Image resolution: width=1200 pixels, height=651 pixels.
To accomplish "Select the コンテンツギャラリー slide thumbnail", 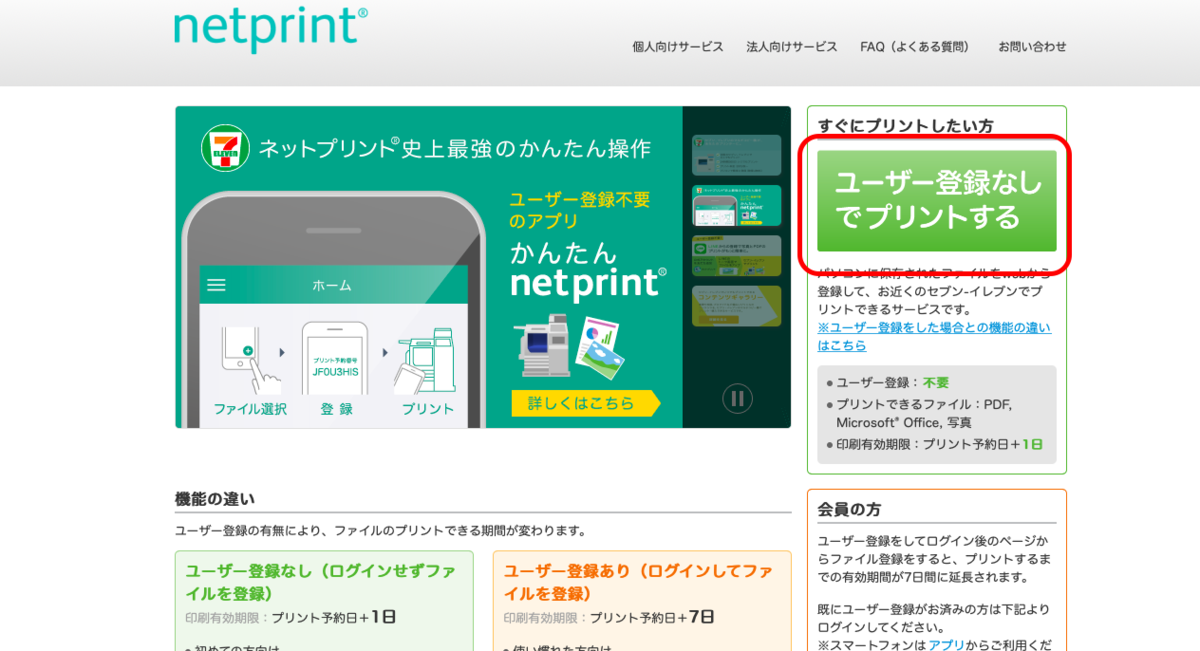I will 735,305.
